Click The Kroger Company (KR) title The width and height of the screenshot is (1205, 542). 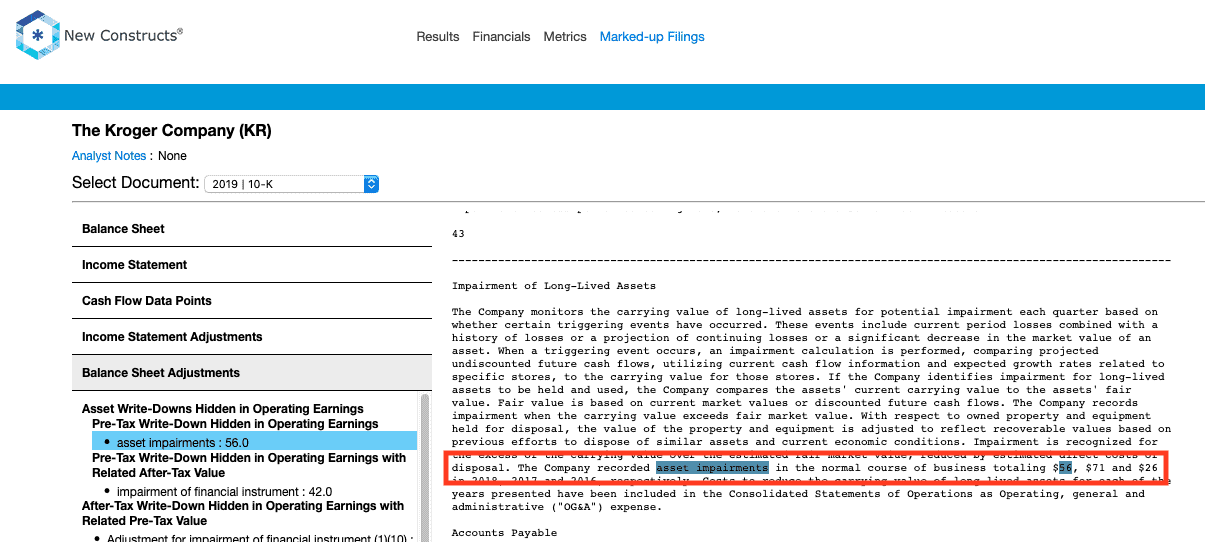[172, 131]
